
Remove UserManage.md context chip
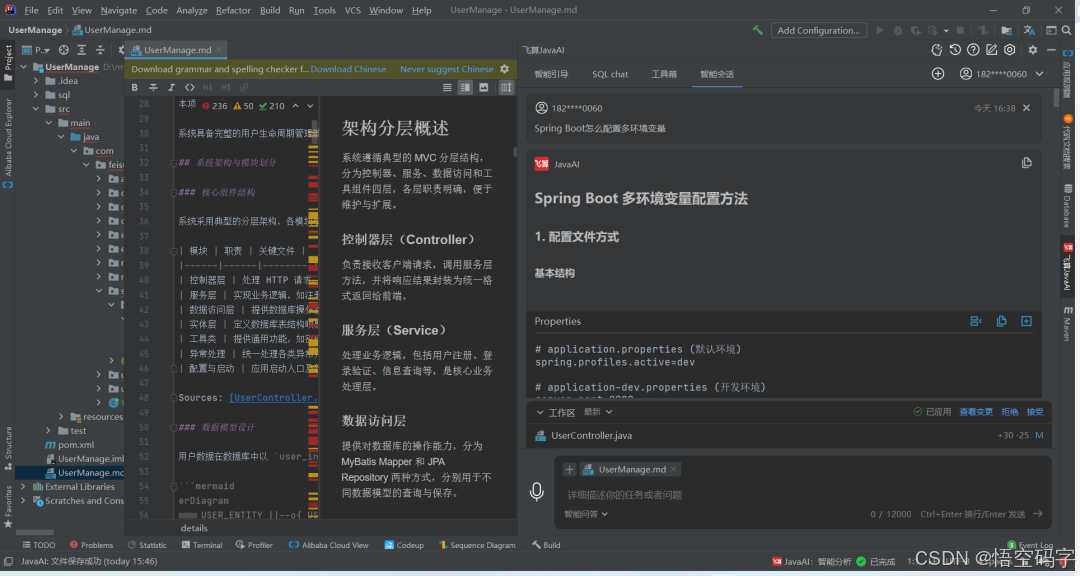point(674,469)
